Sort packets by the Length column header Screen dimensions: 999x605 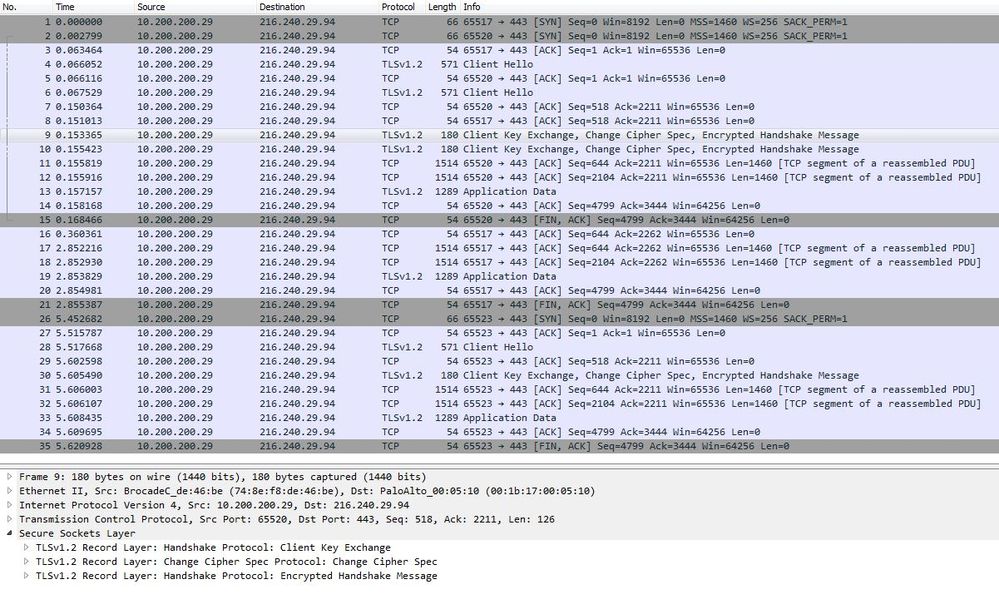pyautogui.click(x=442, y=7)
